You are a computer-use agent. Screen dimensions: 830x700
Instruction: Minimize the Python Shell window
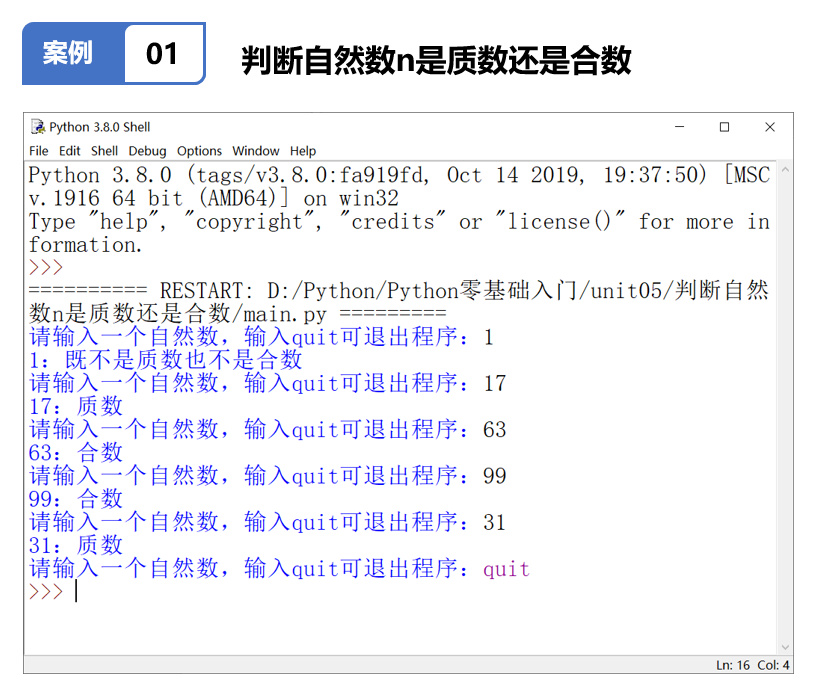680,127
